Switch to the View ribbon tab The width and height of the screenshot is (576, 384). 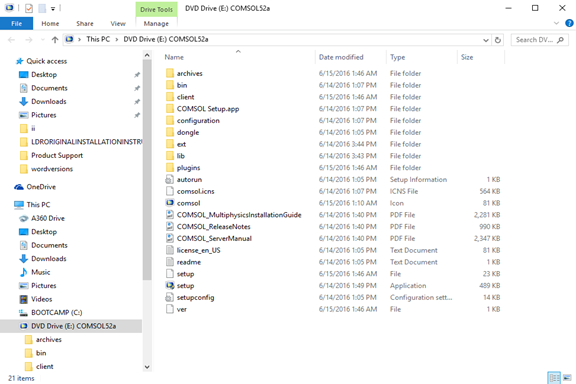pyautogui.click(x=118, y=24)
